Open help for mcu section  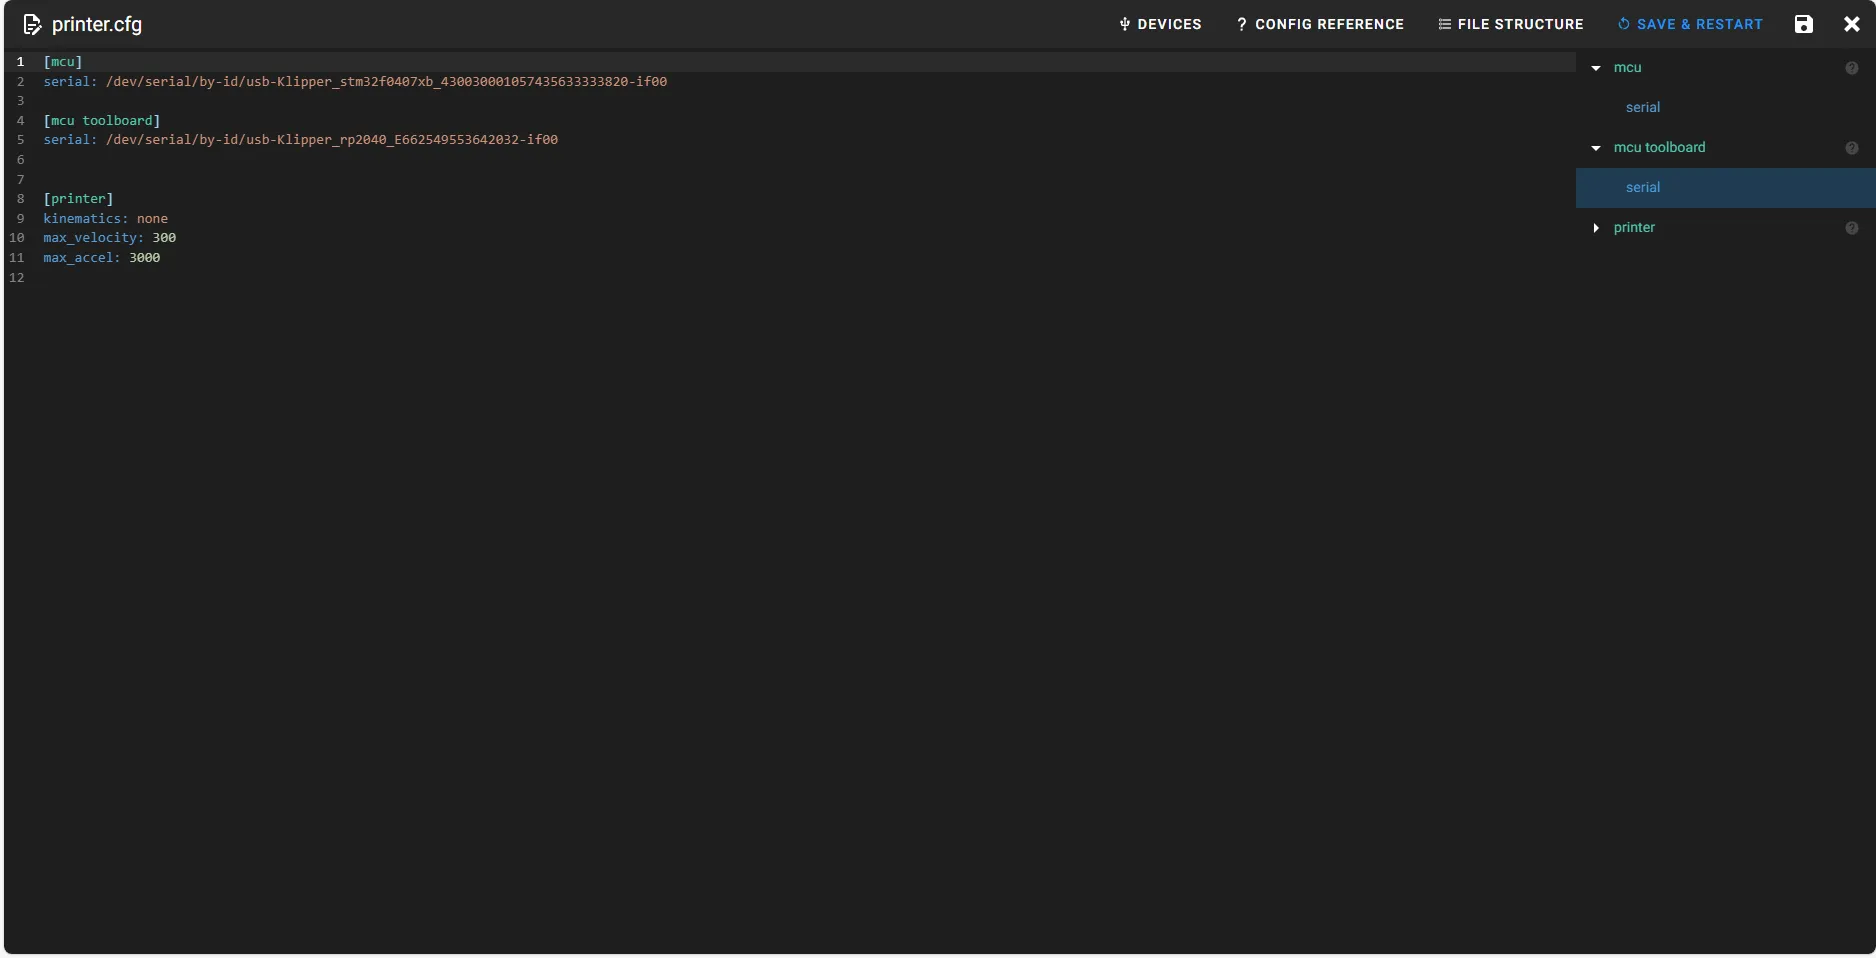pos(1851,68)
